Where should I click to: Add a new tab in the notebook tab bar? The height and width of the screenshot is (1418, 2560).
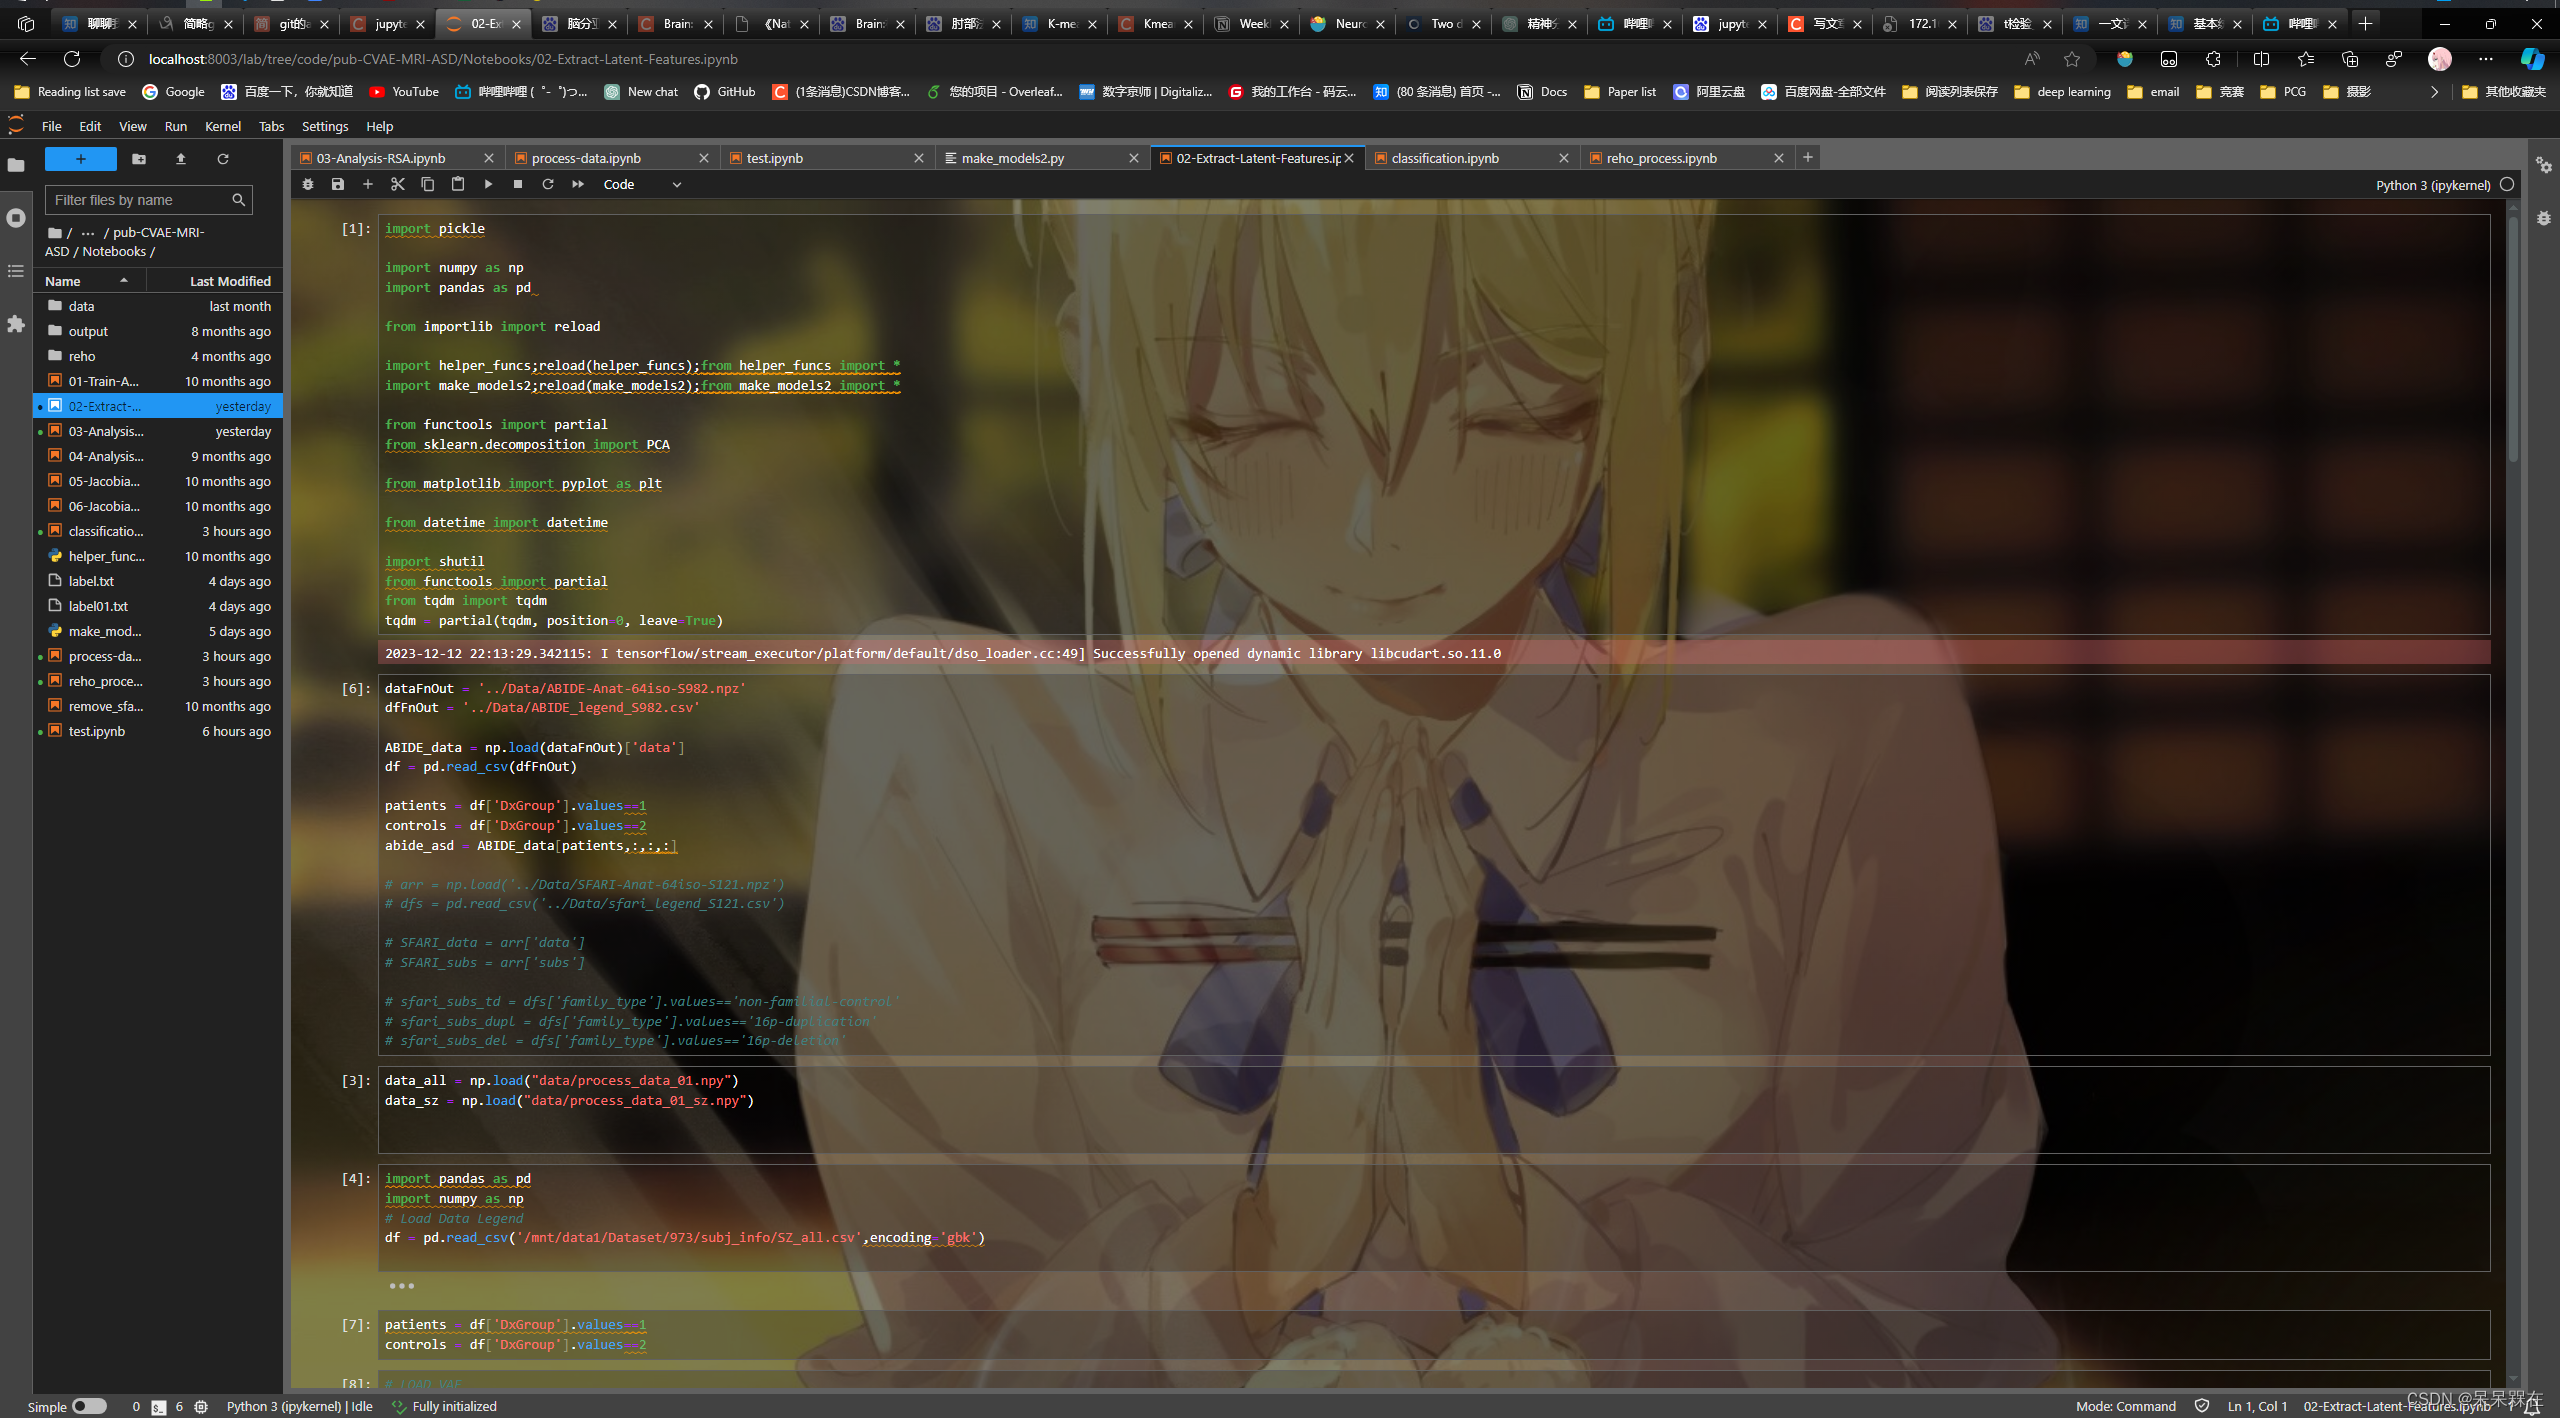pos(1808,157)
